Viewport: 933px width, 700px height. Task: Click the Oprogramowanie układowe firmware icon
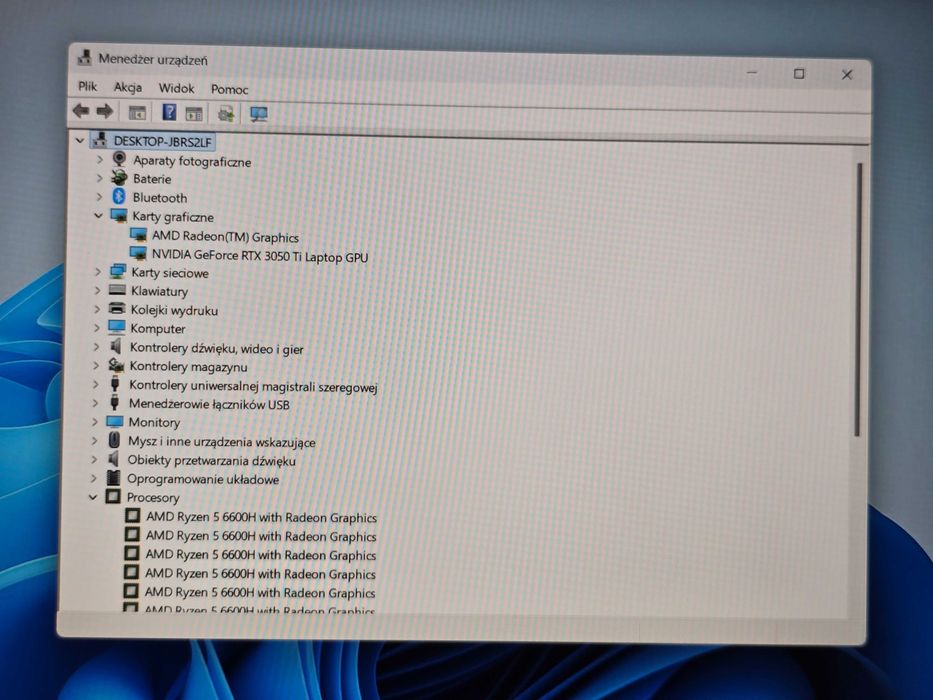pyautogui.click(x=113, y=477)
